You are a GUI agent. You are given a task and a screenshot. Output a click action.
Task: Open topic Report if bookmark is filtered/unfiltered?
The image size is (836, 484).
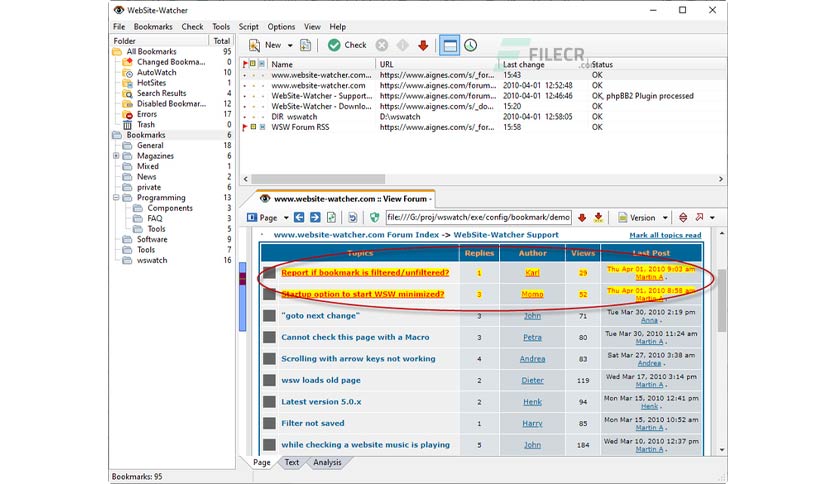(365, 272)
